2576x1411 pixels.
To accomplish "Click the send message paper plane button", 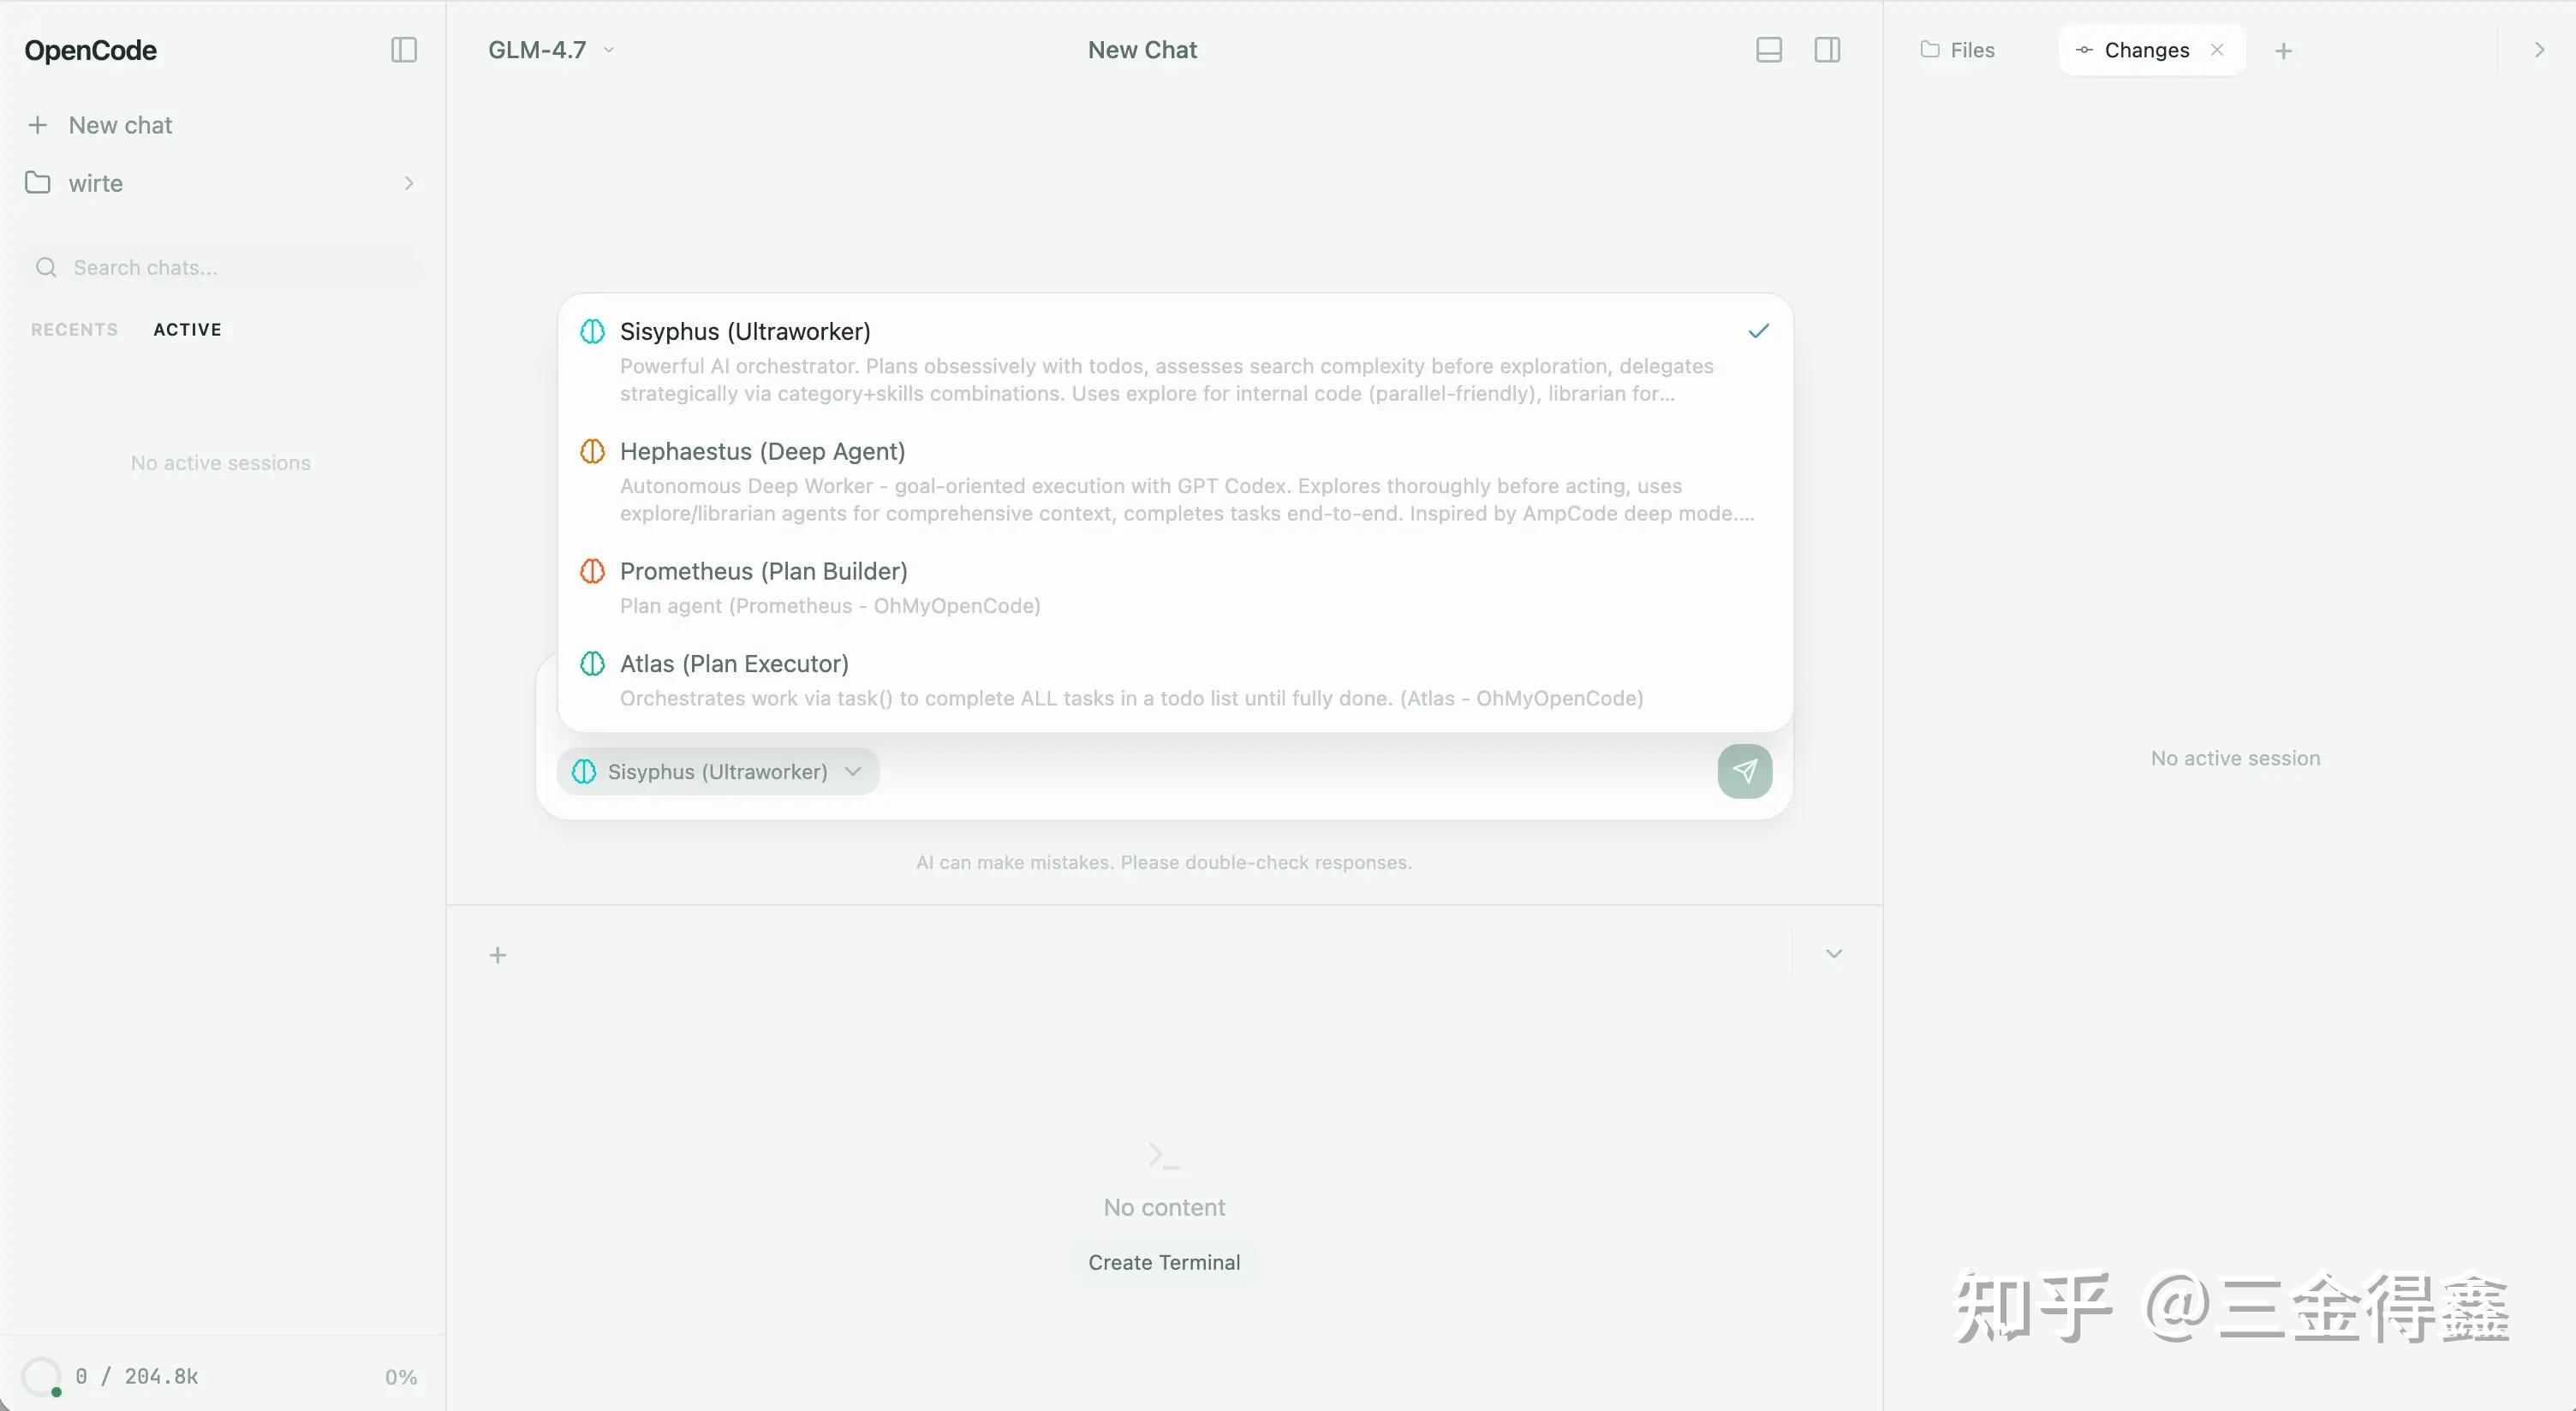I will 1744,771.
